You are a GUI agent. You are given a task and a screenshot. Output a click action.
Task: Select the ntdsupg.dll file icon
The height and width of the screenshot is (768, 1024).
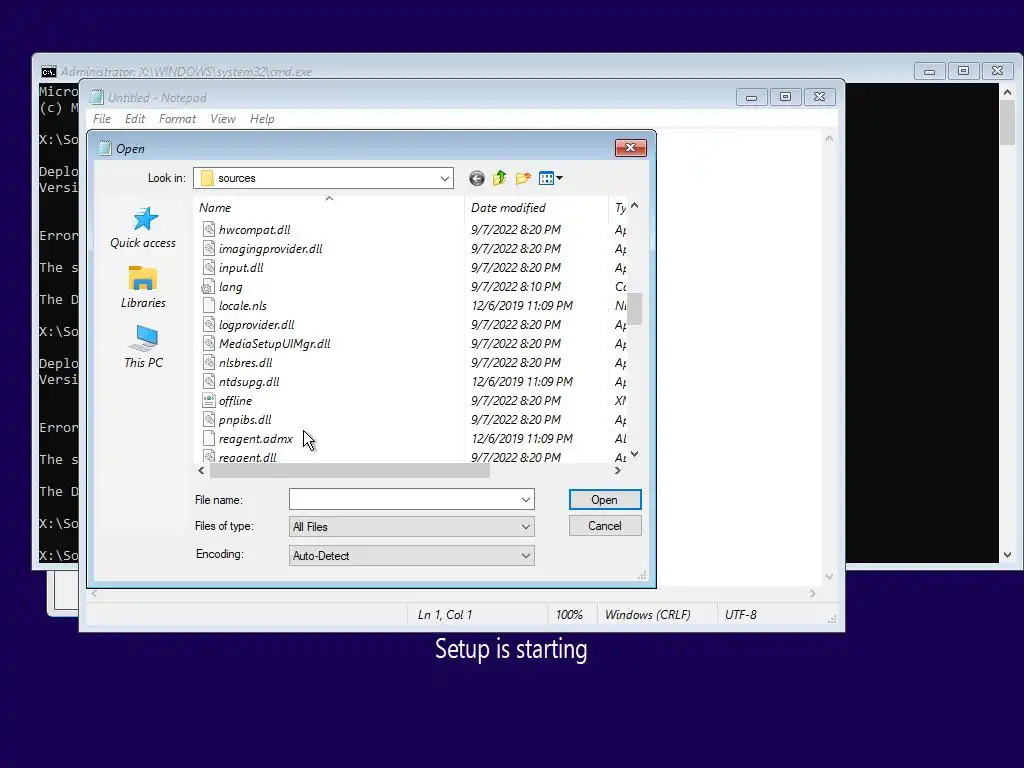(209, 381)
